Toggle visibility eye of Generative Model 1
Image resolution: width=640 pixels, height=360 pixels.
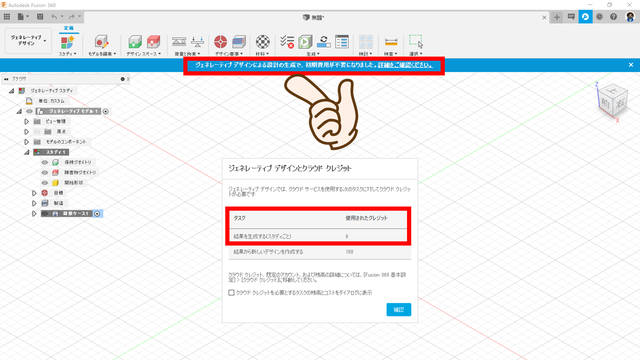pyautogui.click(x=29, y=111)
